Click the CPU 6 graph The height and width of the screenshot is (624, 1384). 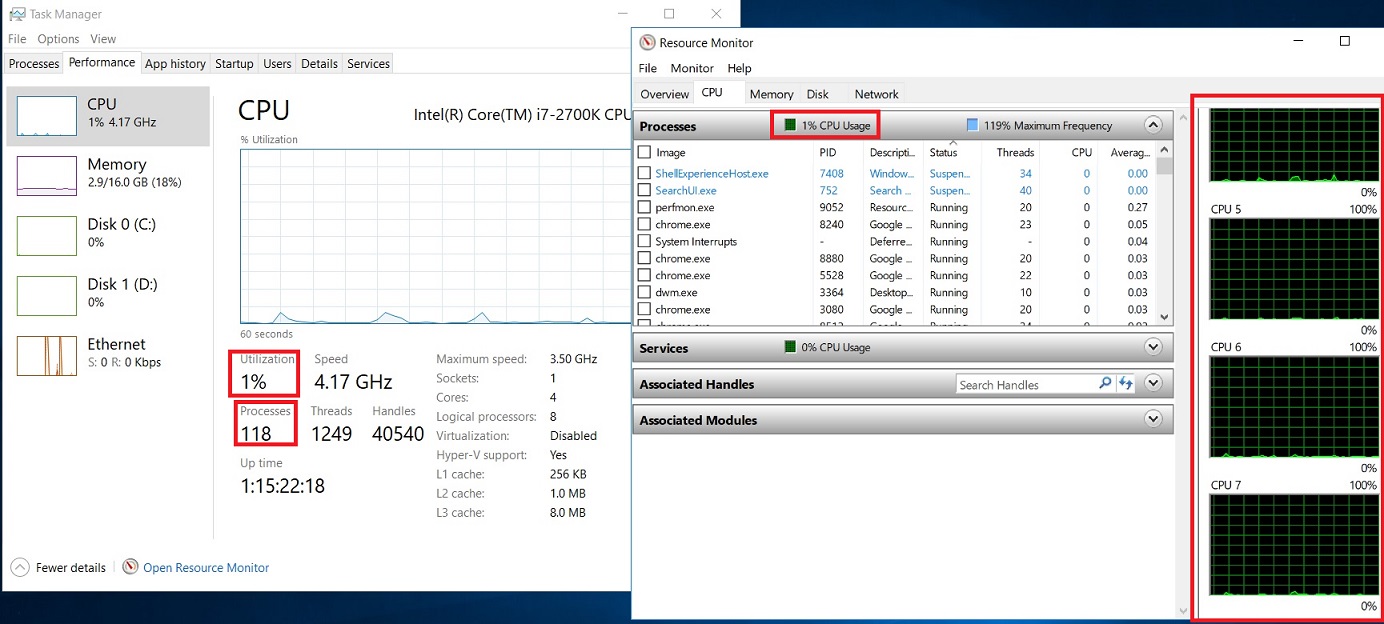(1293, 408)
